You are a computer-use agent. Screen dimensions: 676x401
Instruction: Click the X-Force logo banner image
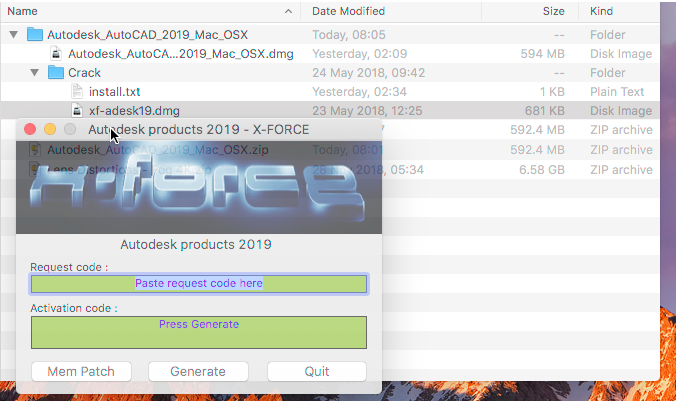pos(199,188)
